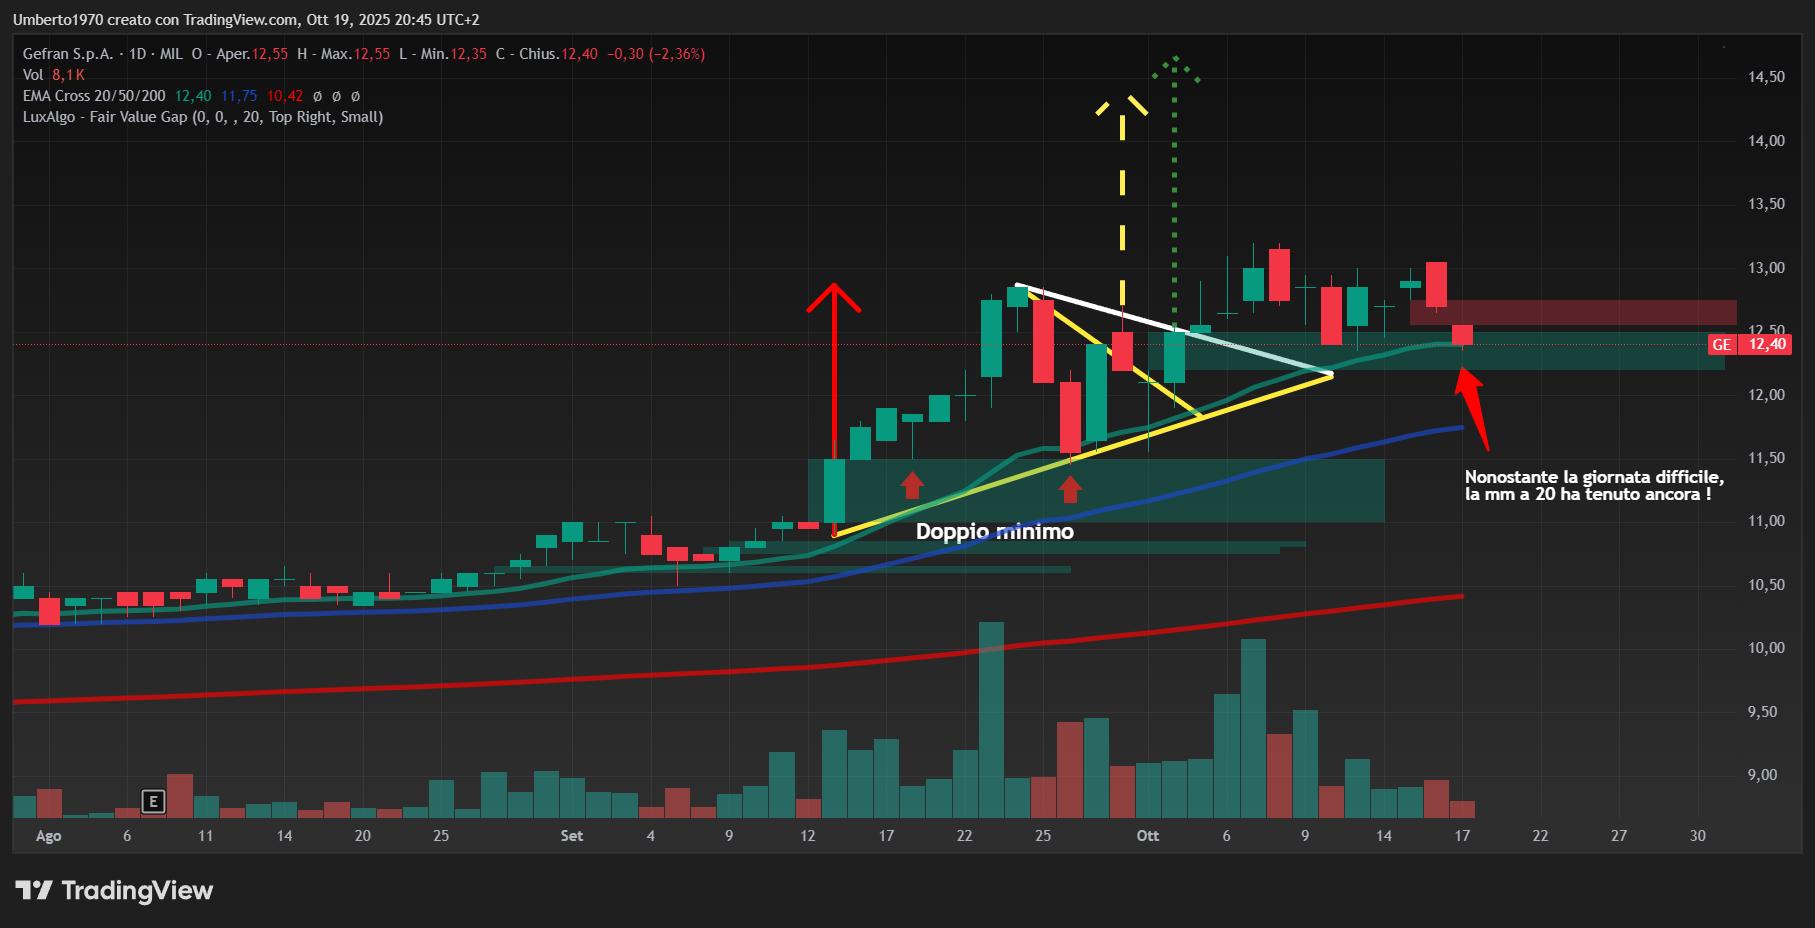Select the 'Nonostante la giornata difficile' text note
This screenshot has height=928, width=1815.
click(1594, 485)
